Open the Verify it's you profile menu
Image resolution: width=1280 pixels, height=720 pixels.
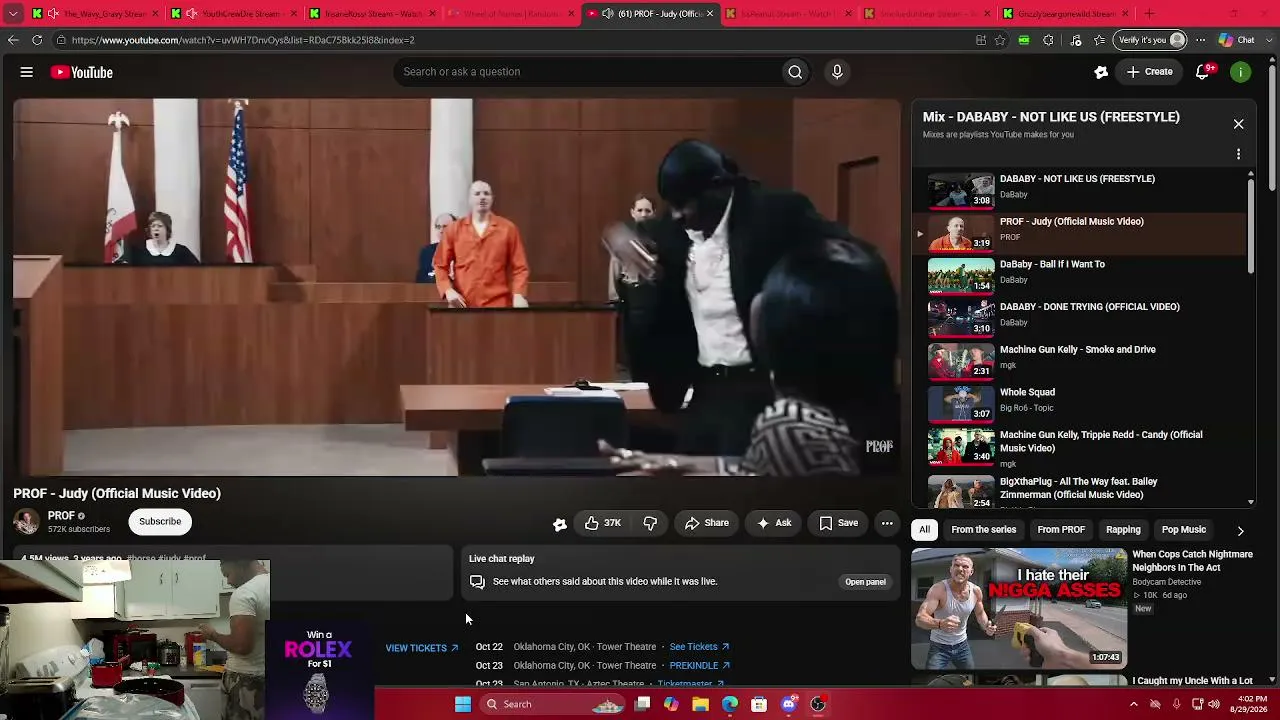click(x=1150, y=40)
